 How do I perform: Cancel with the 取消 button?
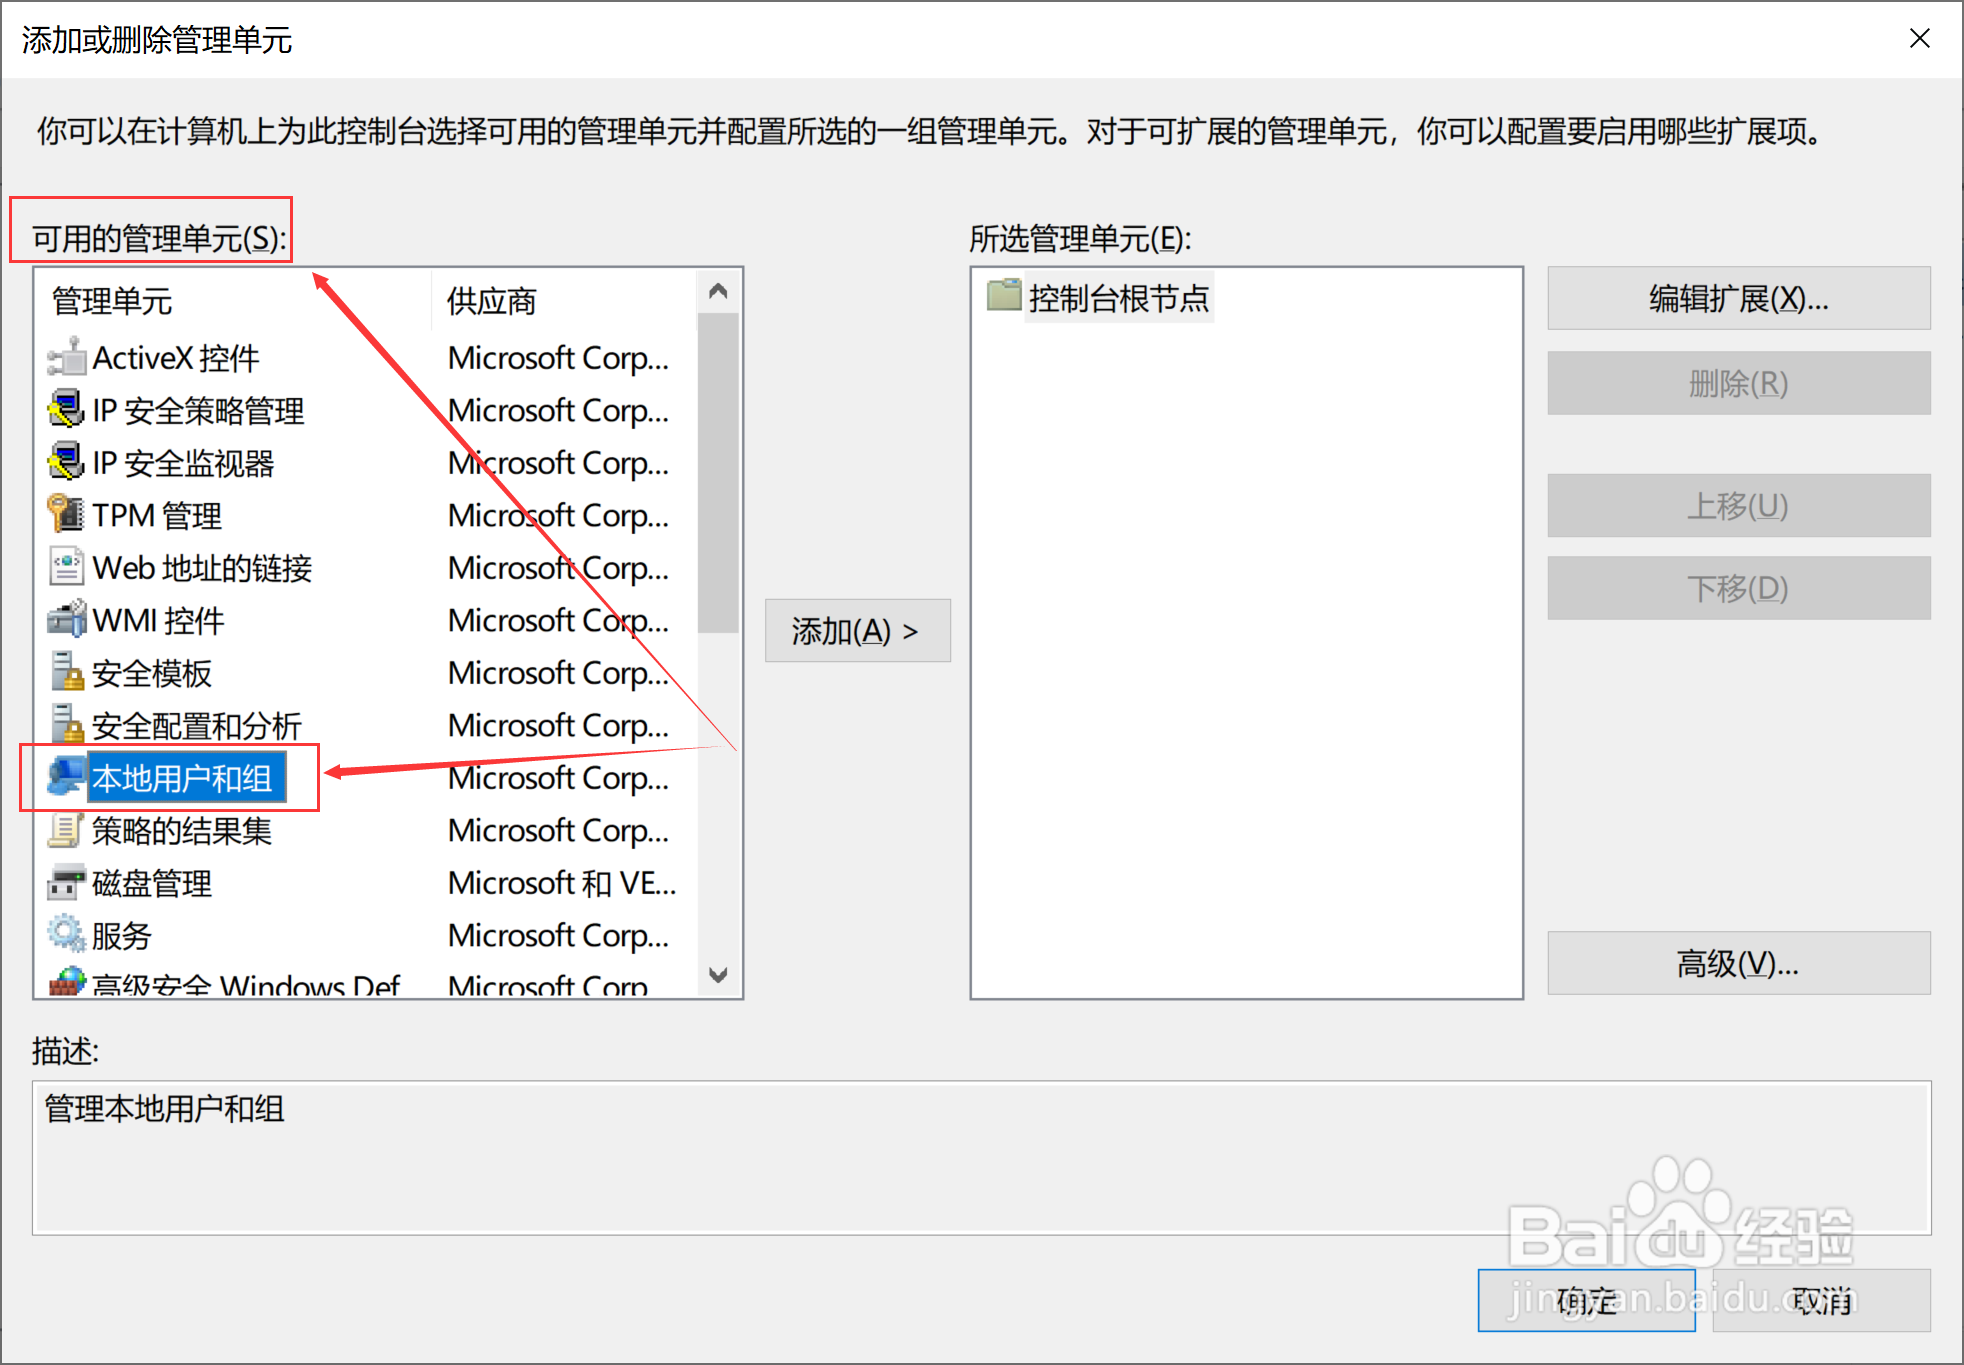pos(1822,1300)
